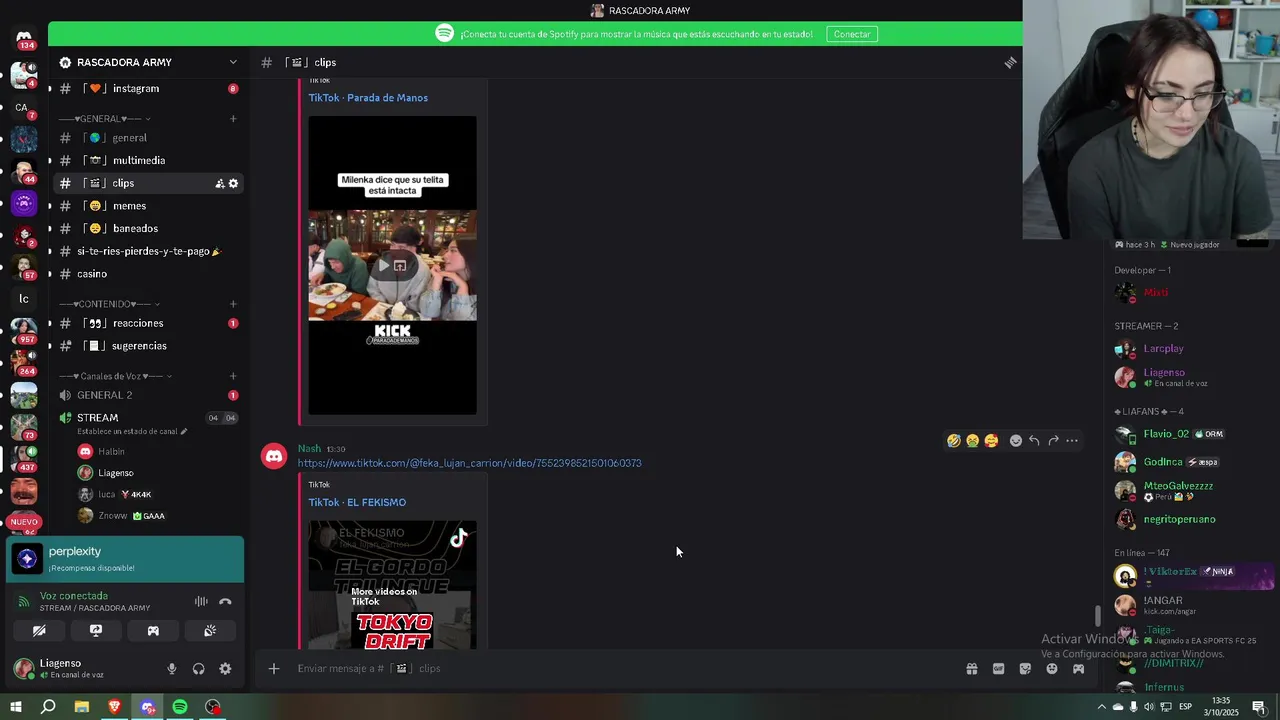The width and height of the screenshot is (1280, 720).
Task: Open more options on Nash's message
Action: [1072, 441]
